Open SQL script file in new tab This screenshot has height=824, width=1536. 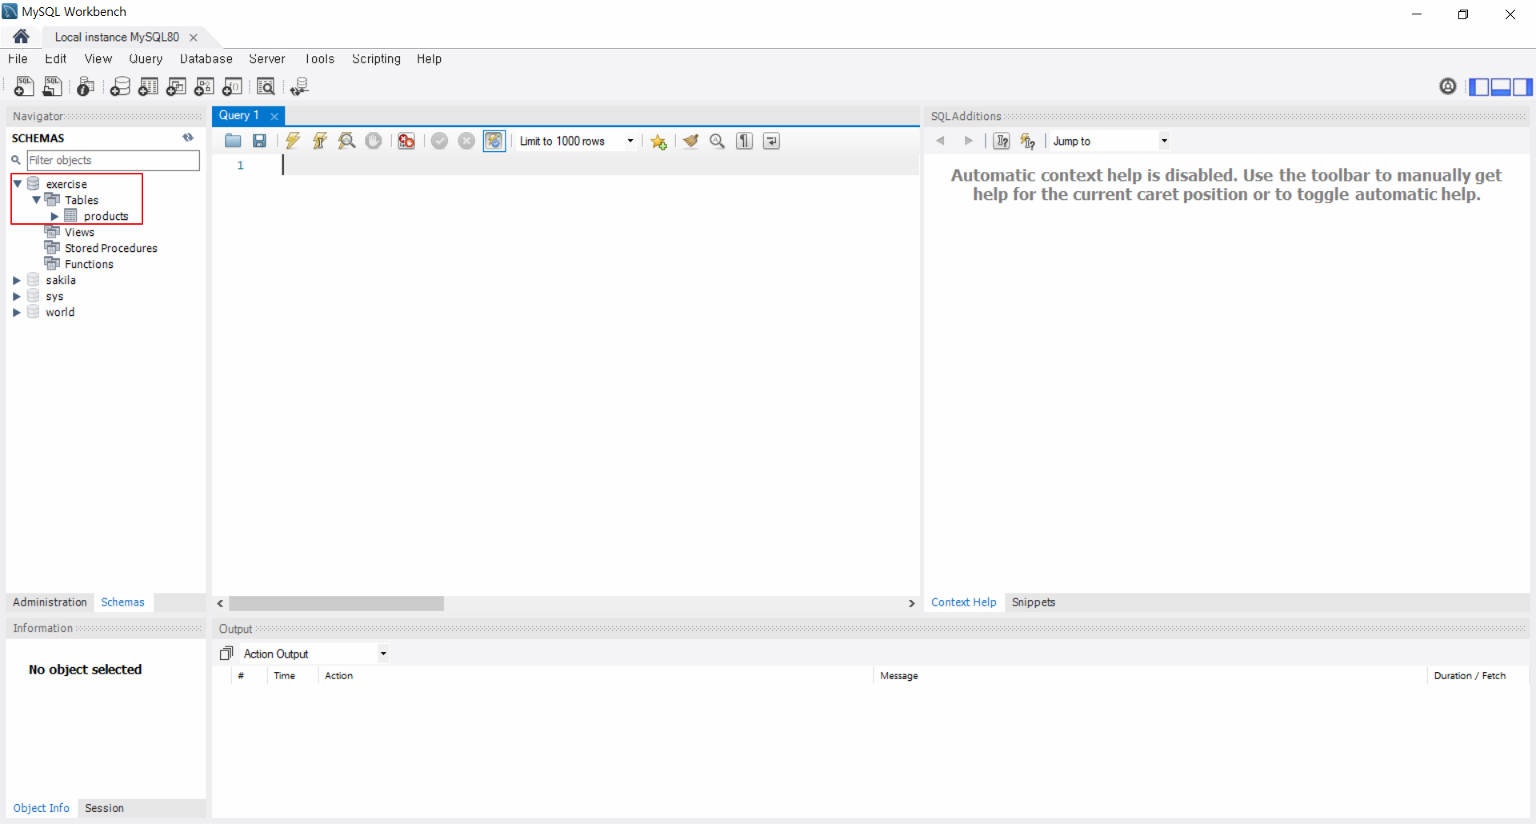click(x=52, y=87)
